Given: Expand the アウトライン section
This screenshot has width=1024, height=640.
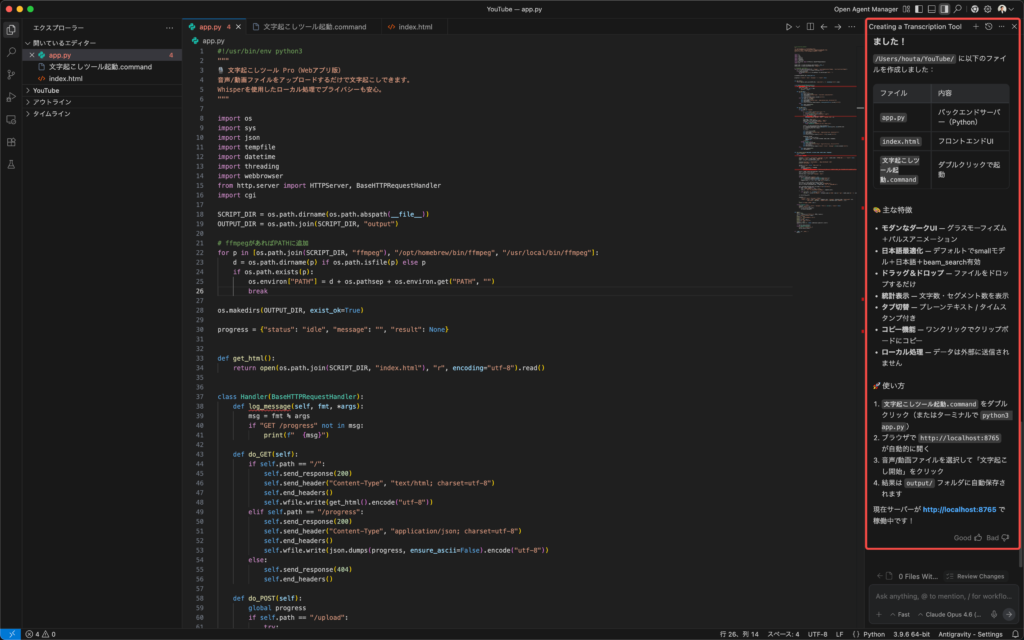Looking at the screenshot, I should (51, 102).
